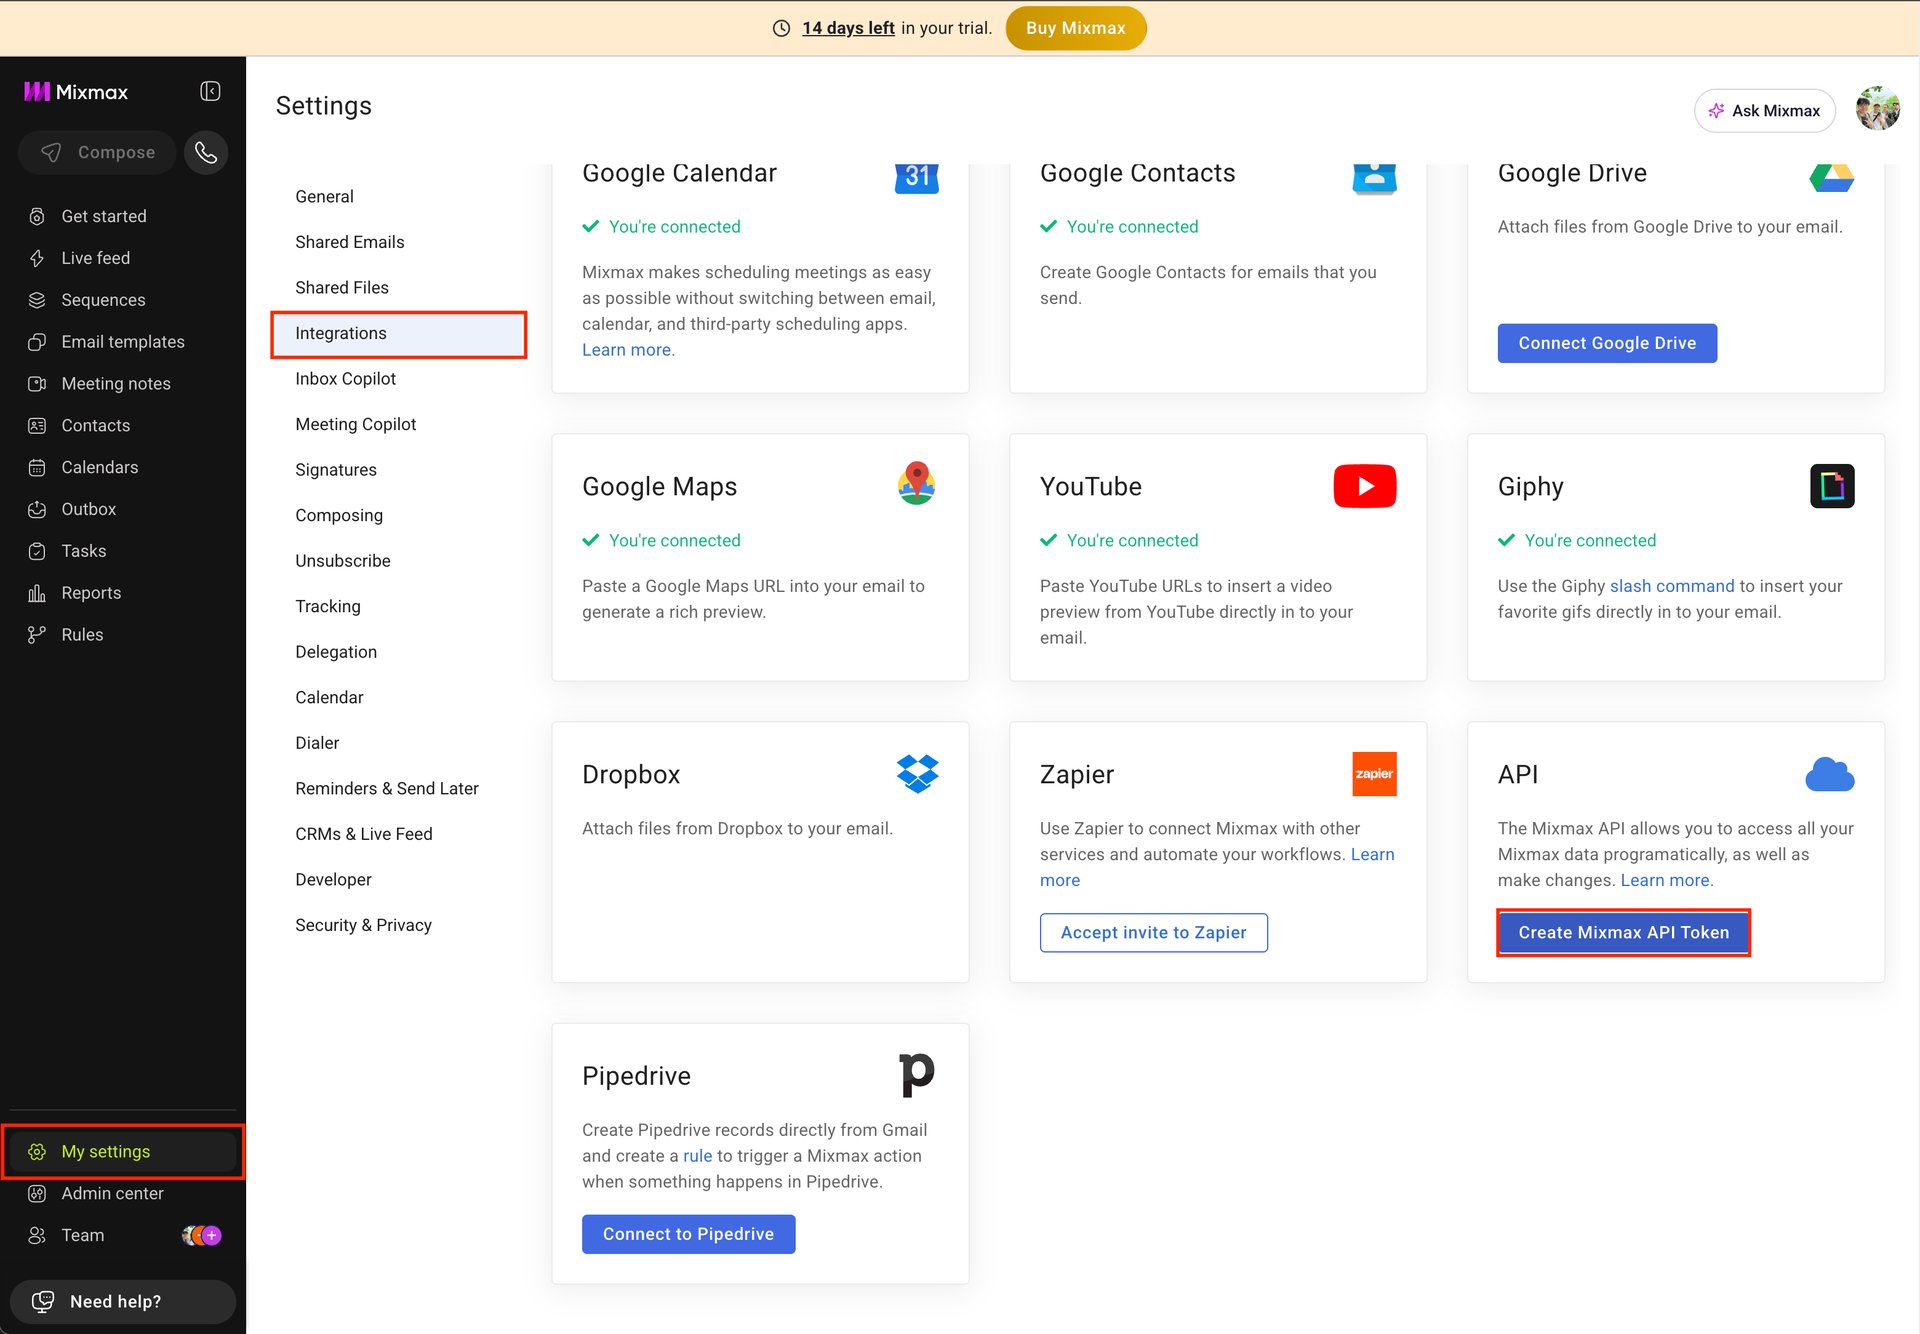The image size is (1920, 1334).
Task: Click the Giphy logo icon
Action: pos(1832,486)
